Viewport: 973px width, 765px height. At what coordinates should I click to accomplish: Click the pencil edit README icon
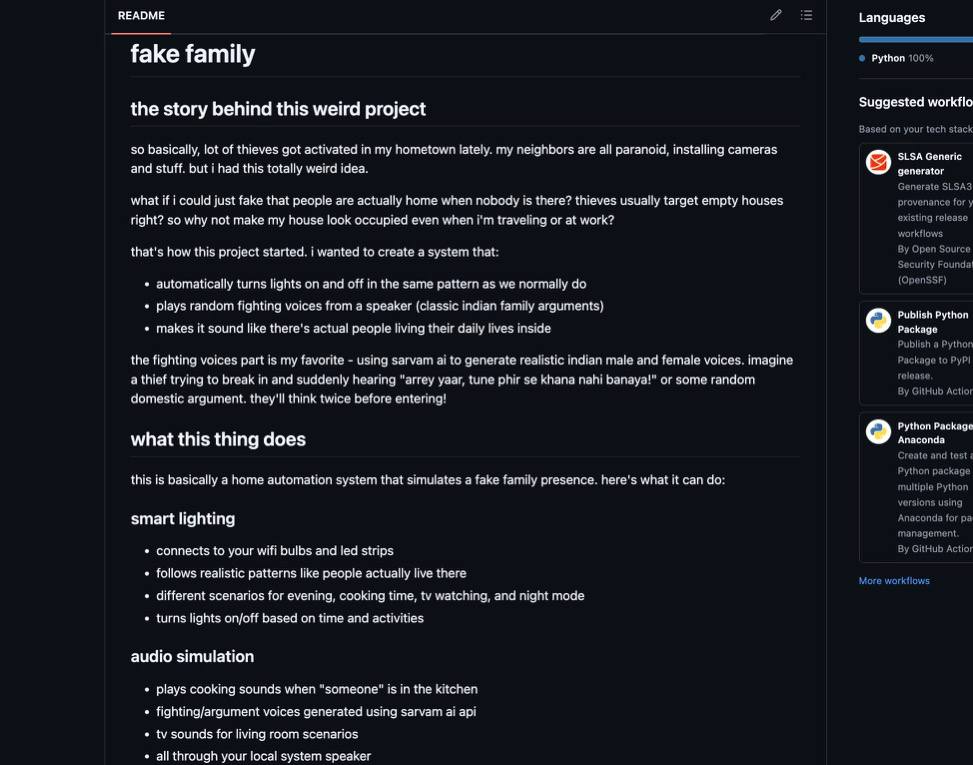point(776,15)
